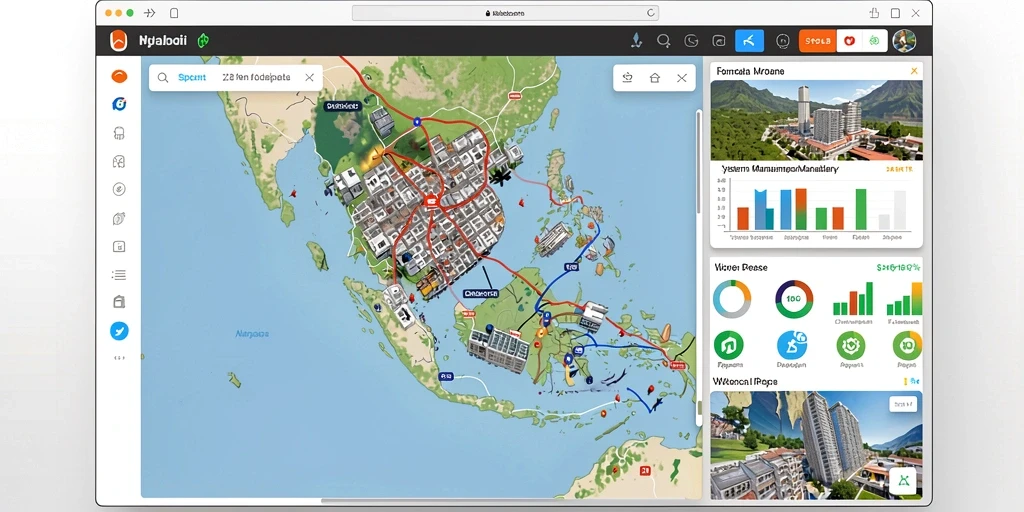The image size is (1024, 512).
Task: Click the green compass button on the bottom photo
Action: [904, 481]
